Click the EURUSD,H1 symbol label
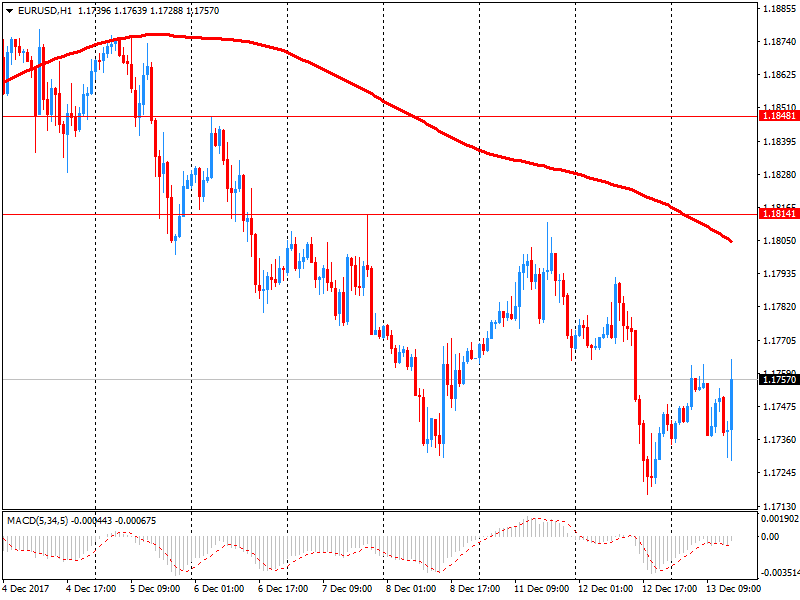Image resolution: width=800 pixels, height=600 pixels. tap(44, 11)
